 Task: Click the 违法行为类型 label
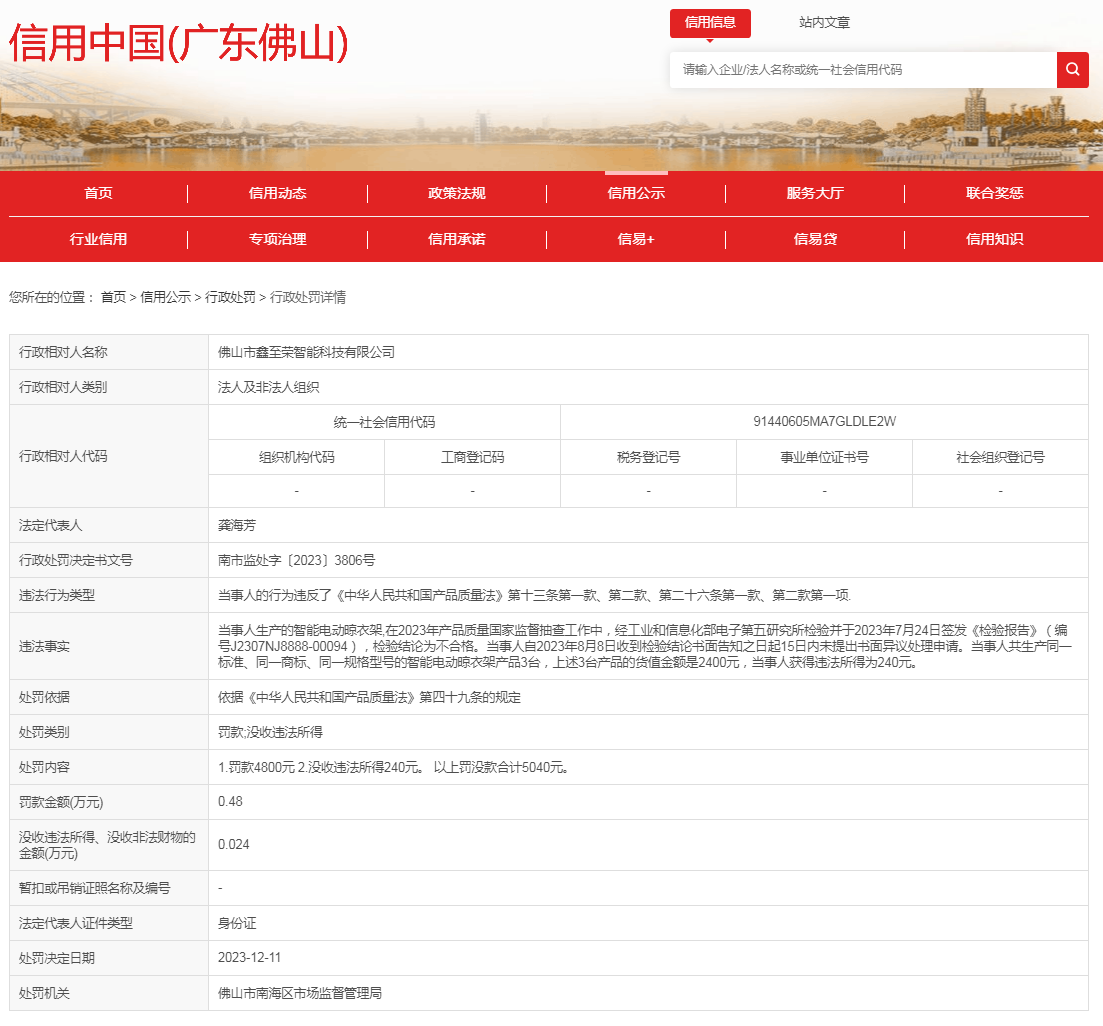click(x=56, y=596)
